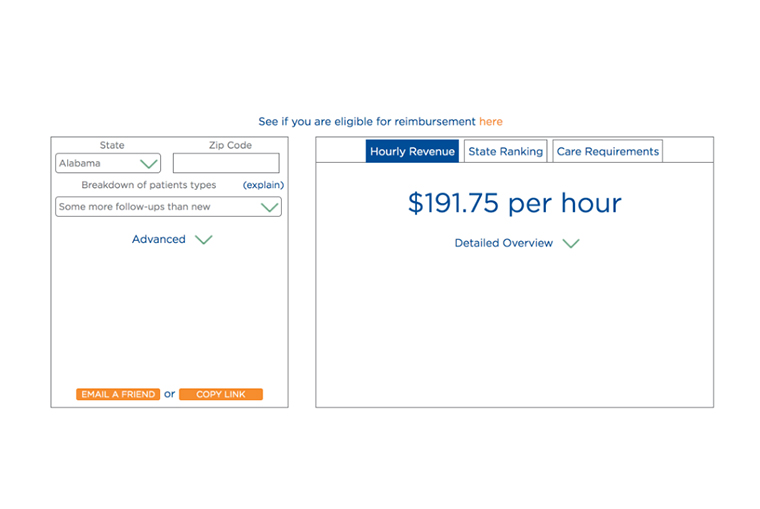
Task: Select the Care Requirements tab
Action: pos(607,152)
